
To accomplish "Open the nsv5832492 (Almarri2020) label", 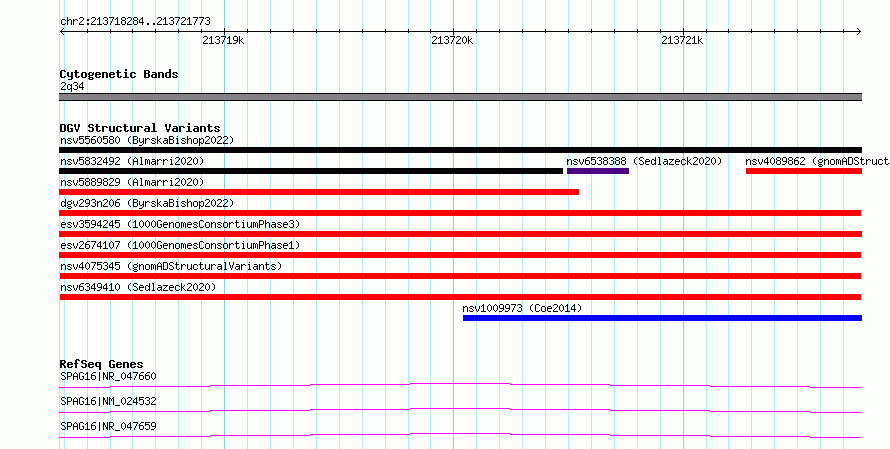I will pos(132,161).
